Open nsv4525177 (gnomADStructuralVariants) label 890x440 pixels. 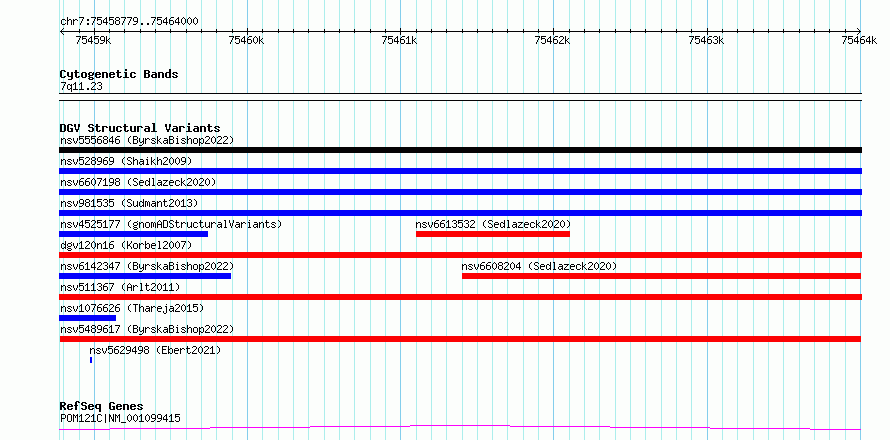(x=171, y=224)
